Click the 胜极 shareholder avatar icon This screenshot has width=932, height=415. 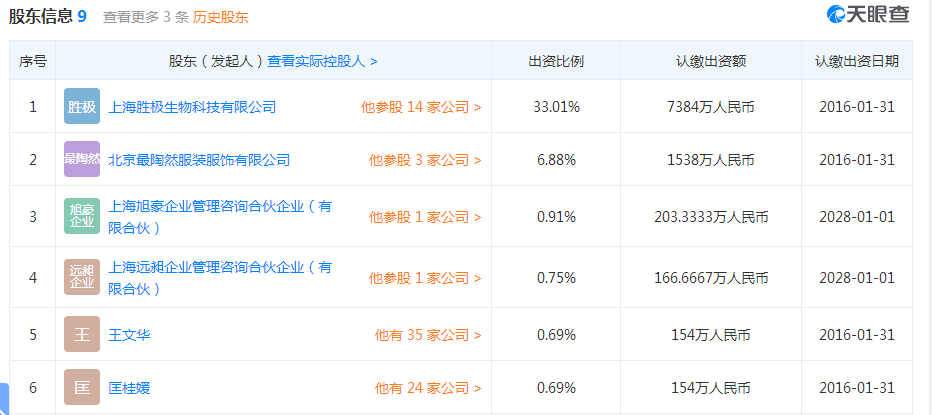[x=82, y=106]
